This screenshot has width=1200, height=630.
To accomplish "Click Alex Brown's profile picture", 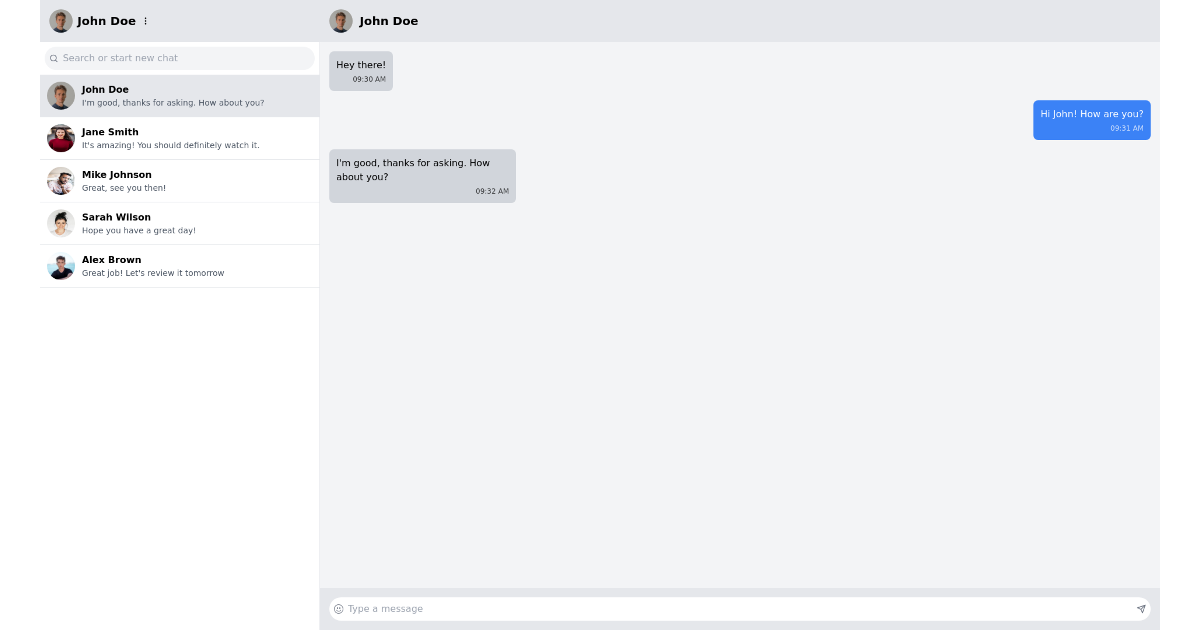I will point(60,265).
